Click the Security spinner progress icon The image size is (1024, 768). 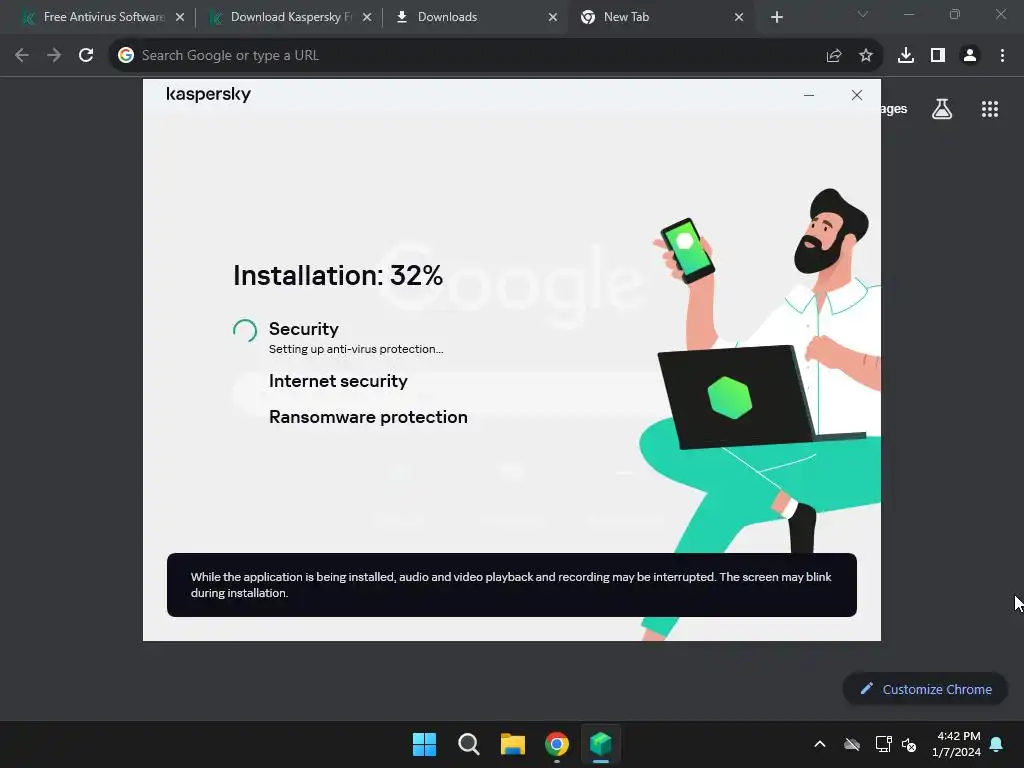point(245,330)
